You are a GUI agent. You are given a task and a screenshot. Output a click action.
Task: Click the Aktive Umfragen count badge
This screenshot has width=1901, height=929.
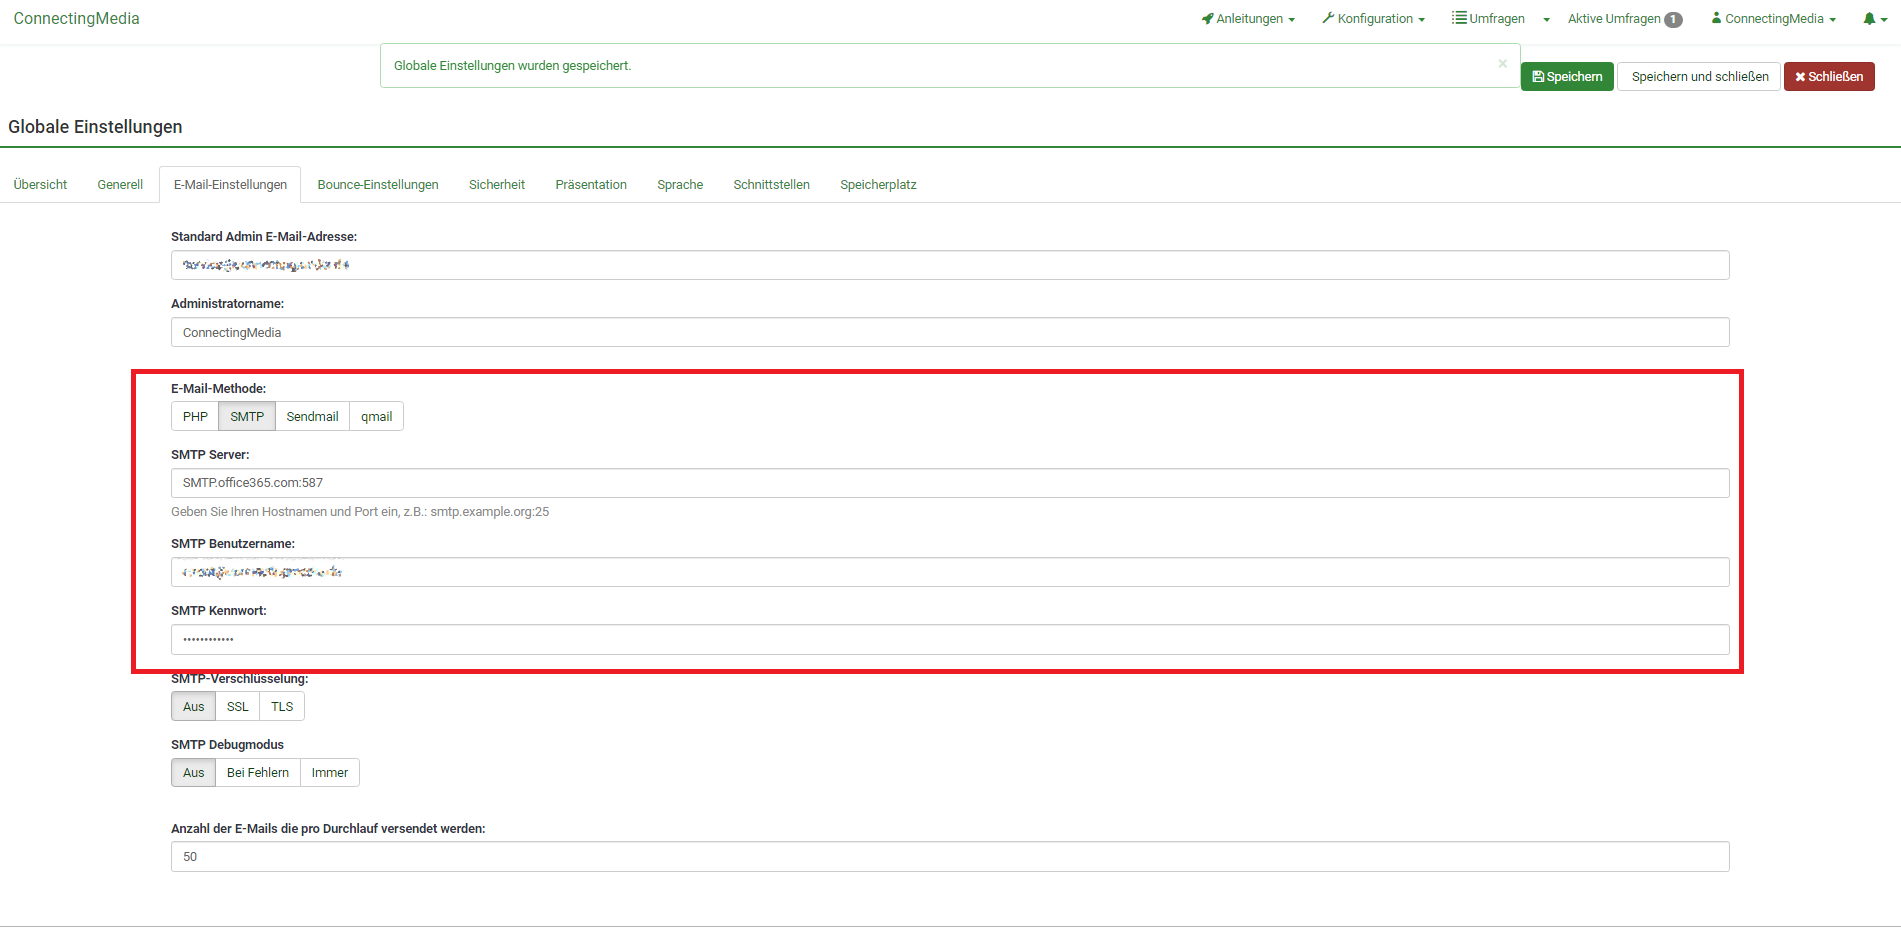pyautogui.click(x=1673, y=20)
